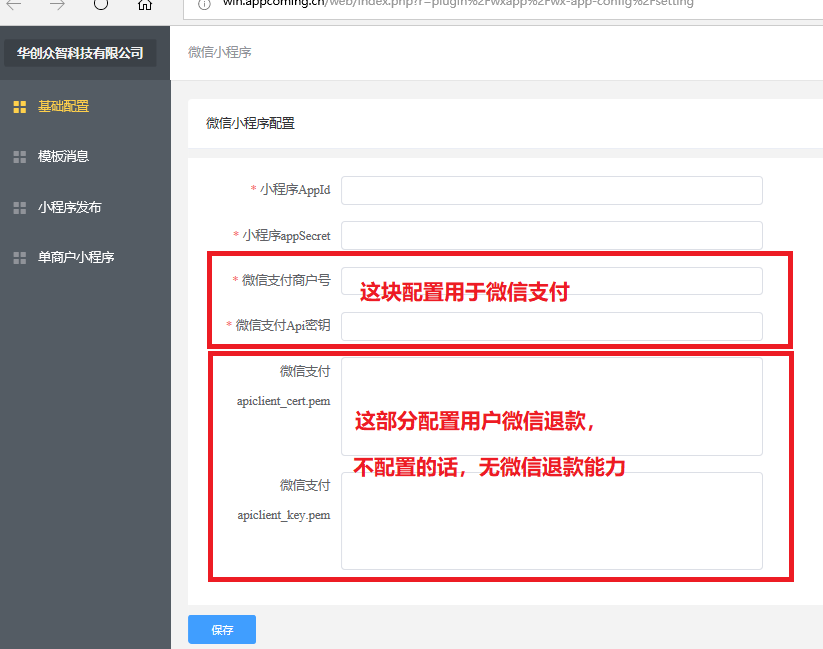Click the grid icon beside 基础配置
Screen dimensions: 823x649
19,107
